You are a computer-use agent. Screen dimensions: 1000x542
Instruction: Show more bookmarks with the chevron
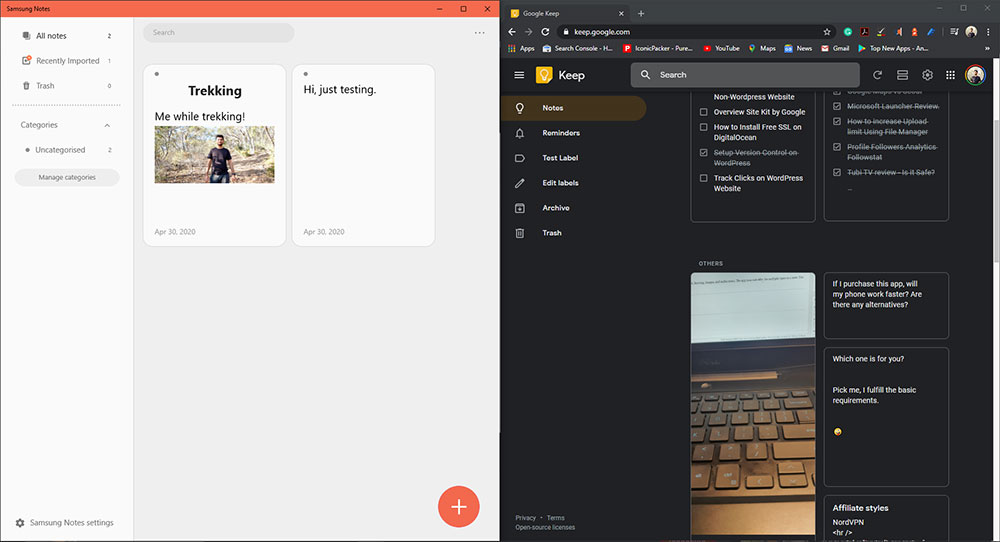988,48
